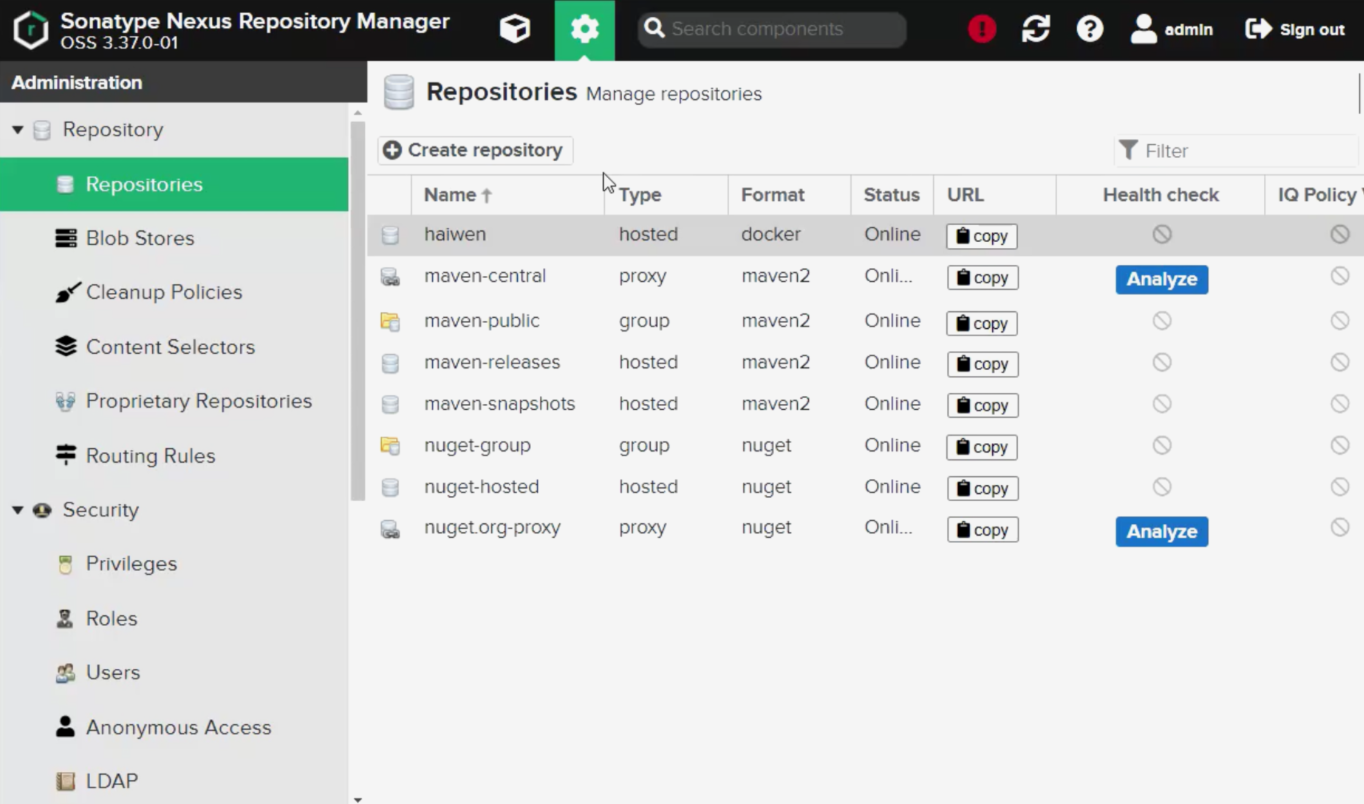Sort by the Type column header

coord(666,195)
